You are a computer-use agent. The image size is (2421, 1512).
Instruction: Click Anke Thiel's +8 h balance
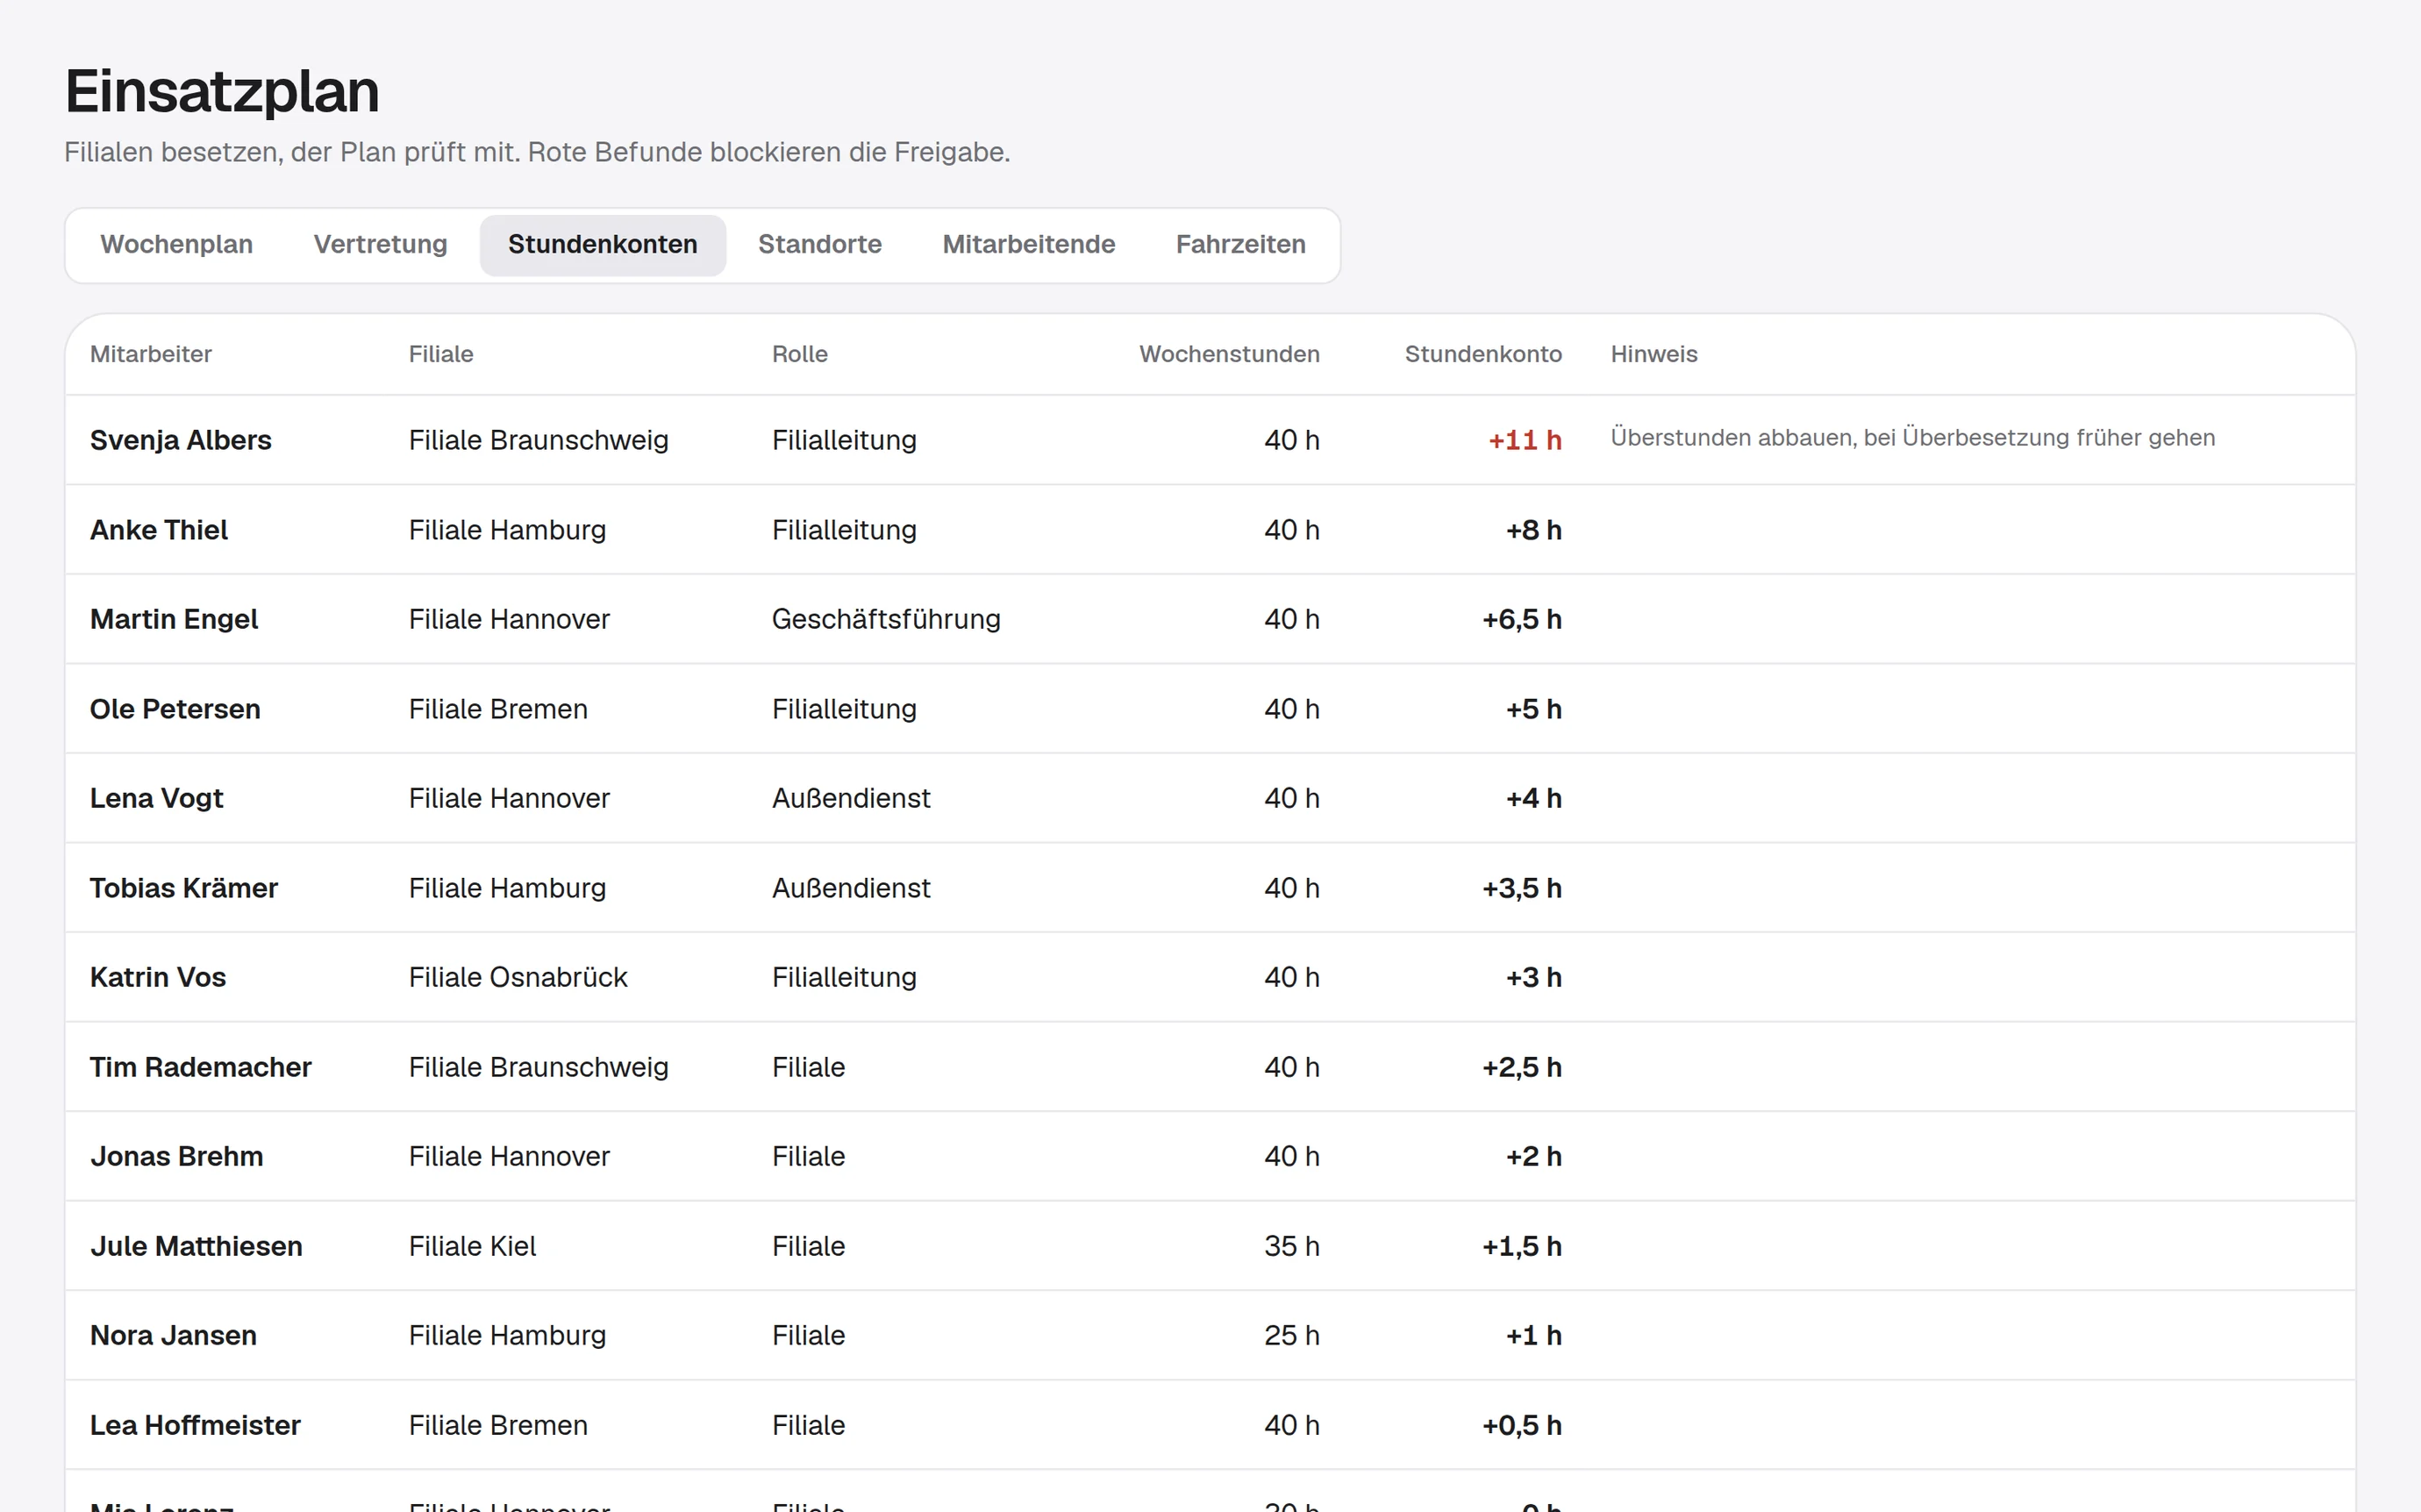coord(1533,530)
